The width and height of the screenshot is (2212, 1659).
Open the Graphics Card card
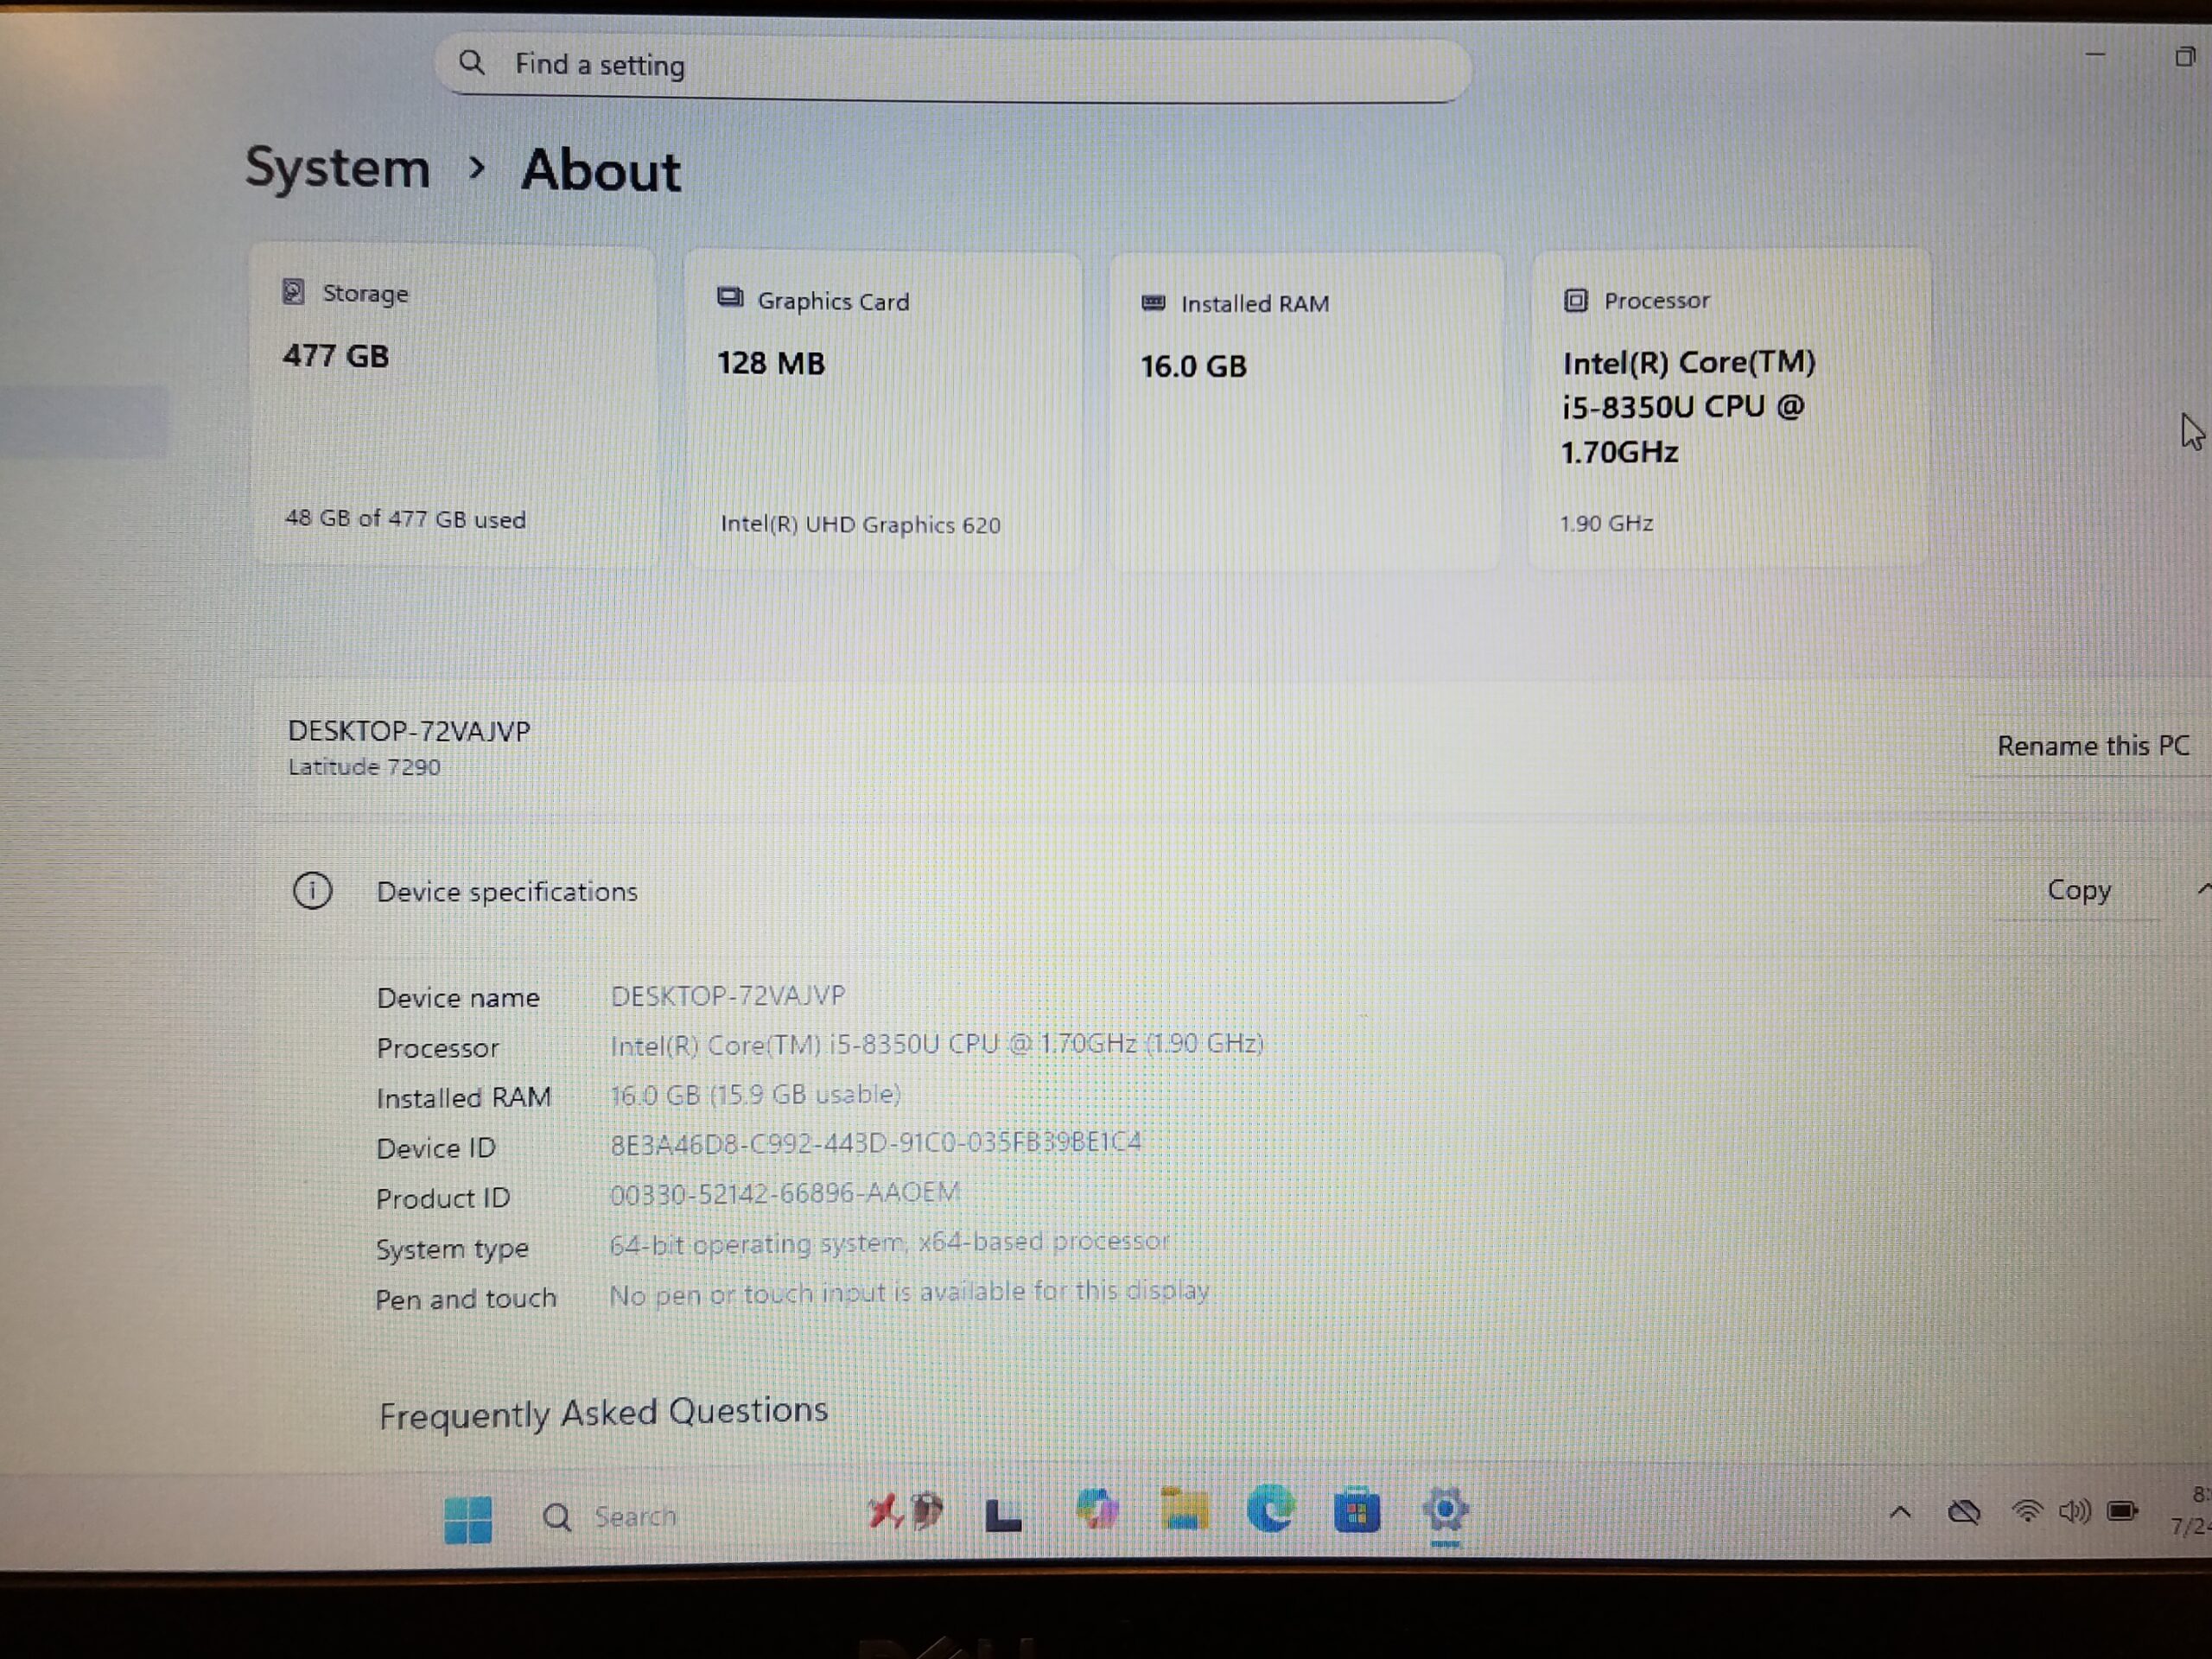coord(882,411)
